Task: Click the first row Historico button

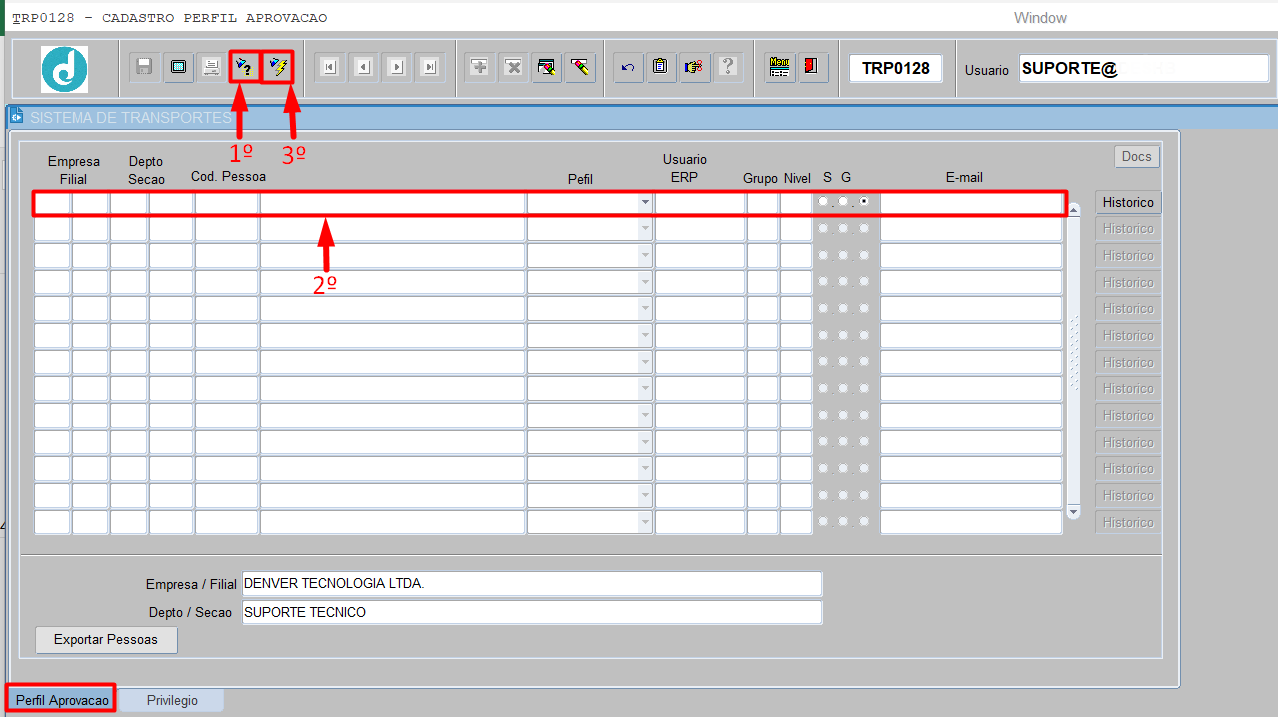Action: pyautogui.click(x=1128, y=202)
